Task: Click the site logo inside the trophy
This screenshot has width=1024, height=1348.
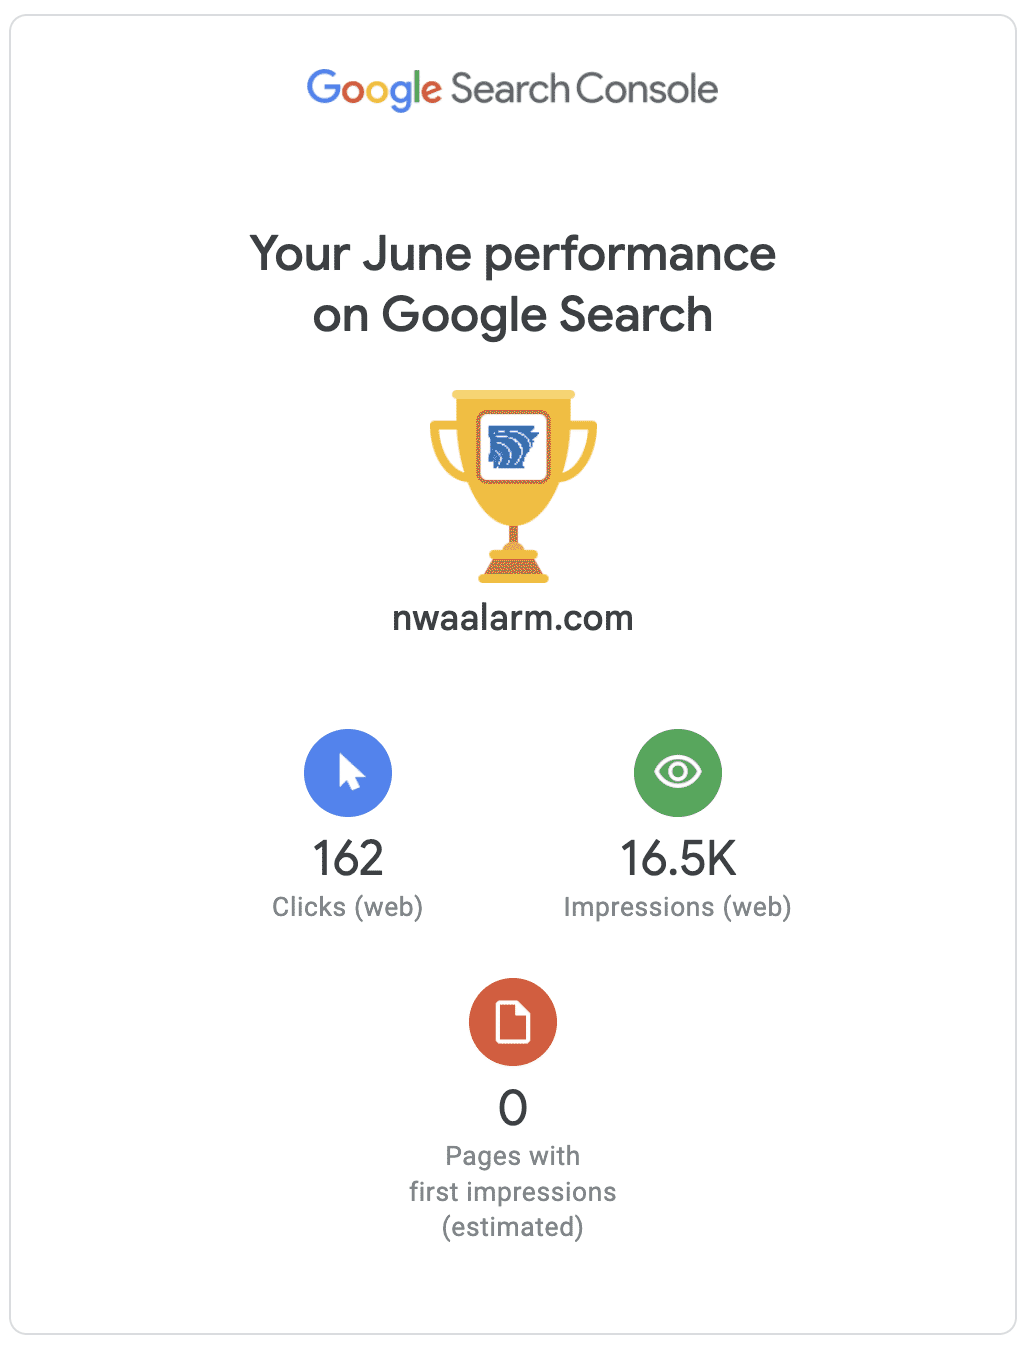Action: pos(513,446)
